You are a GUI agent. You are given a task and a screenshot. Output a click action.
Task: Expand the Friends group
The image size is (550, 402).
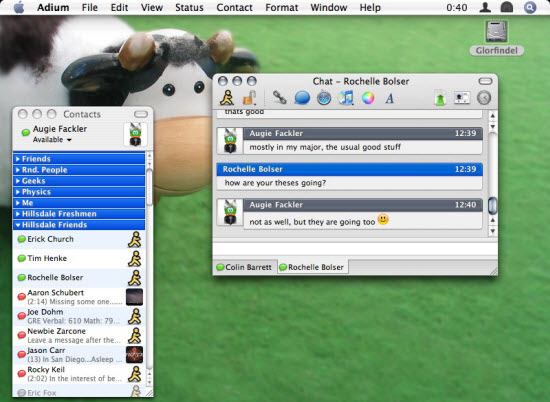[79, 159]
